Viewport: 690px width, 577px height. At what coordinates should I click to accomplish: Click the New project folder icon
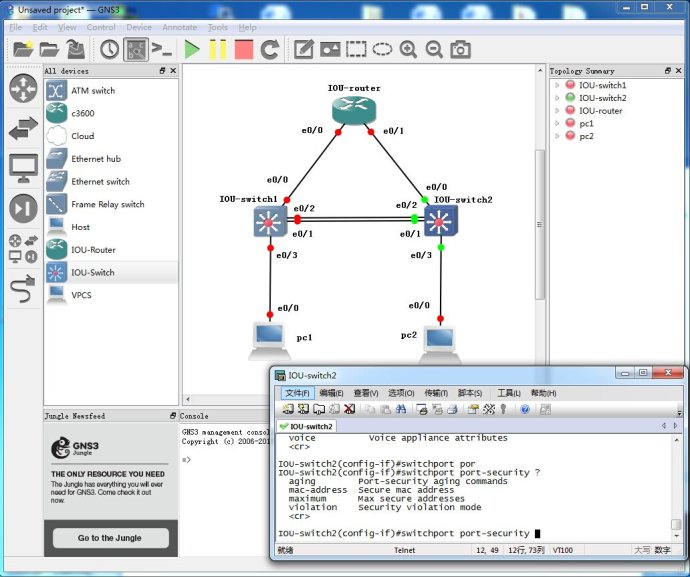point(23,49)
